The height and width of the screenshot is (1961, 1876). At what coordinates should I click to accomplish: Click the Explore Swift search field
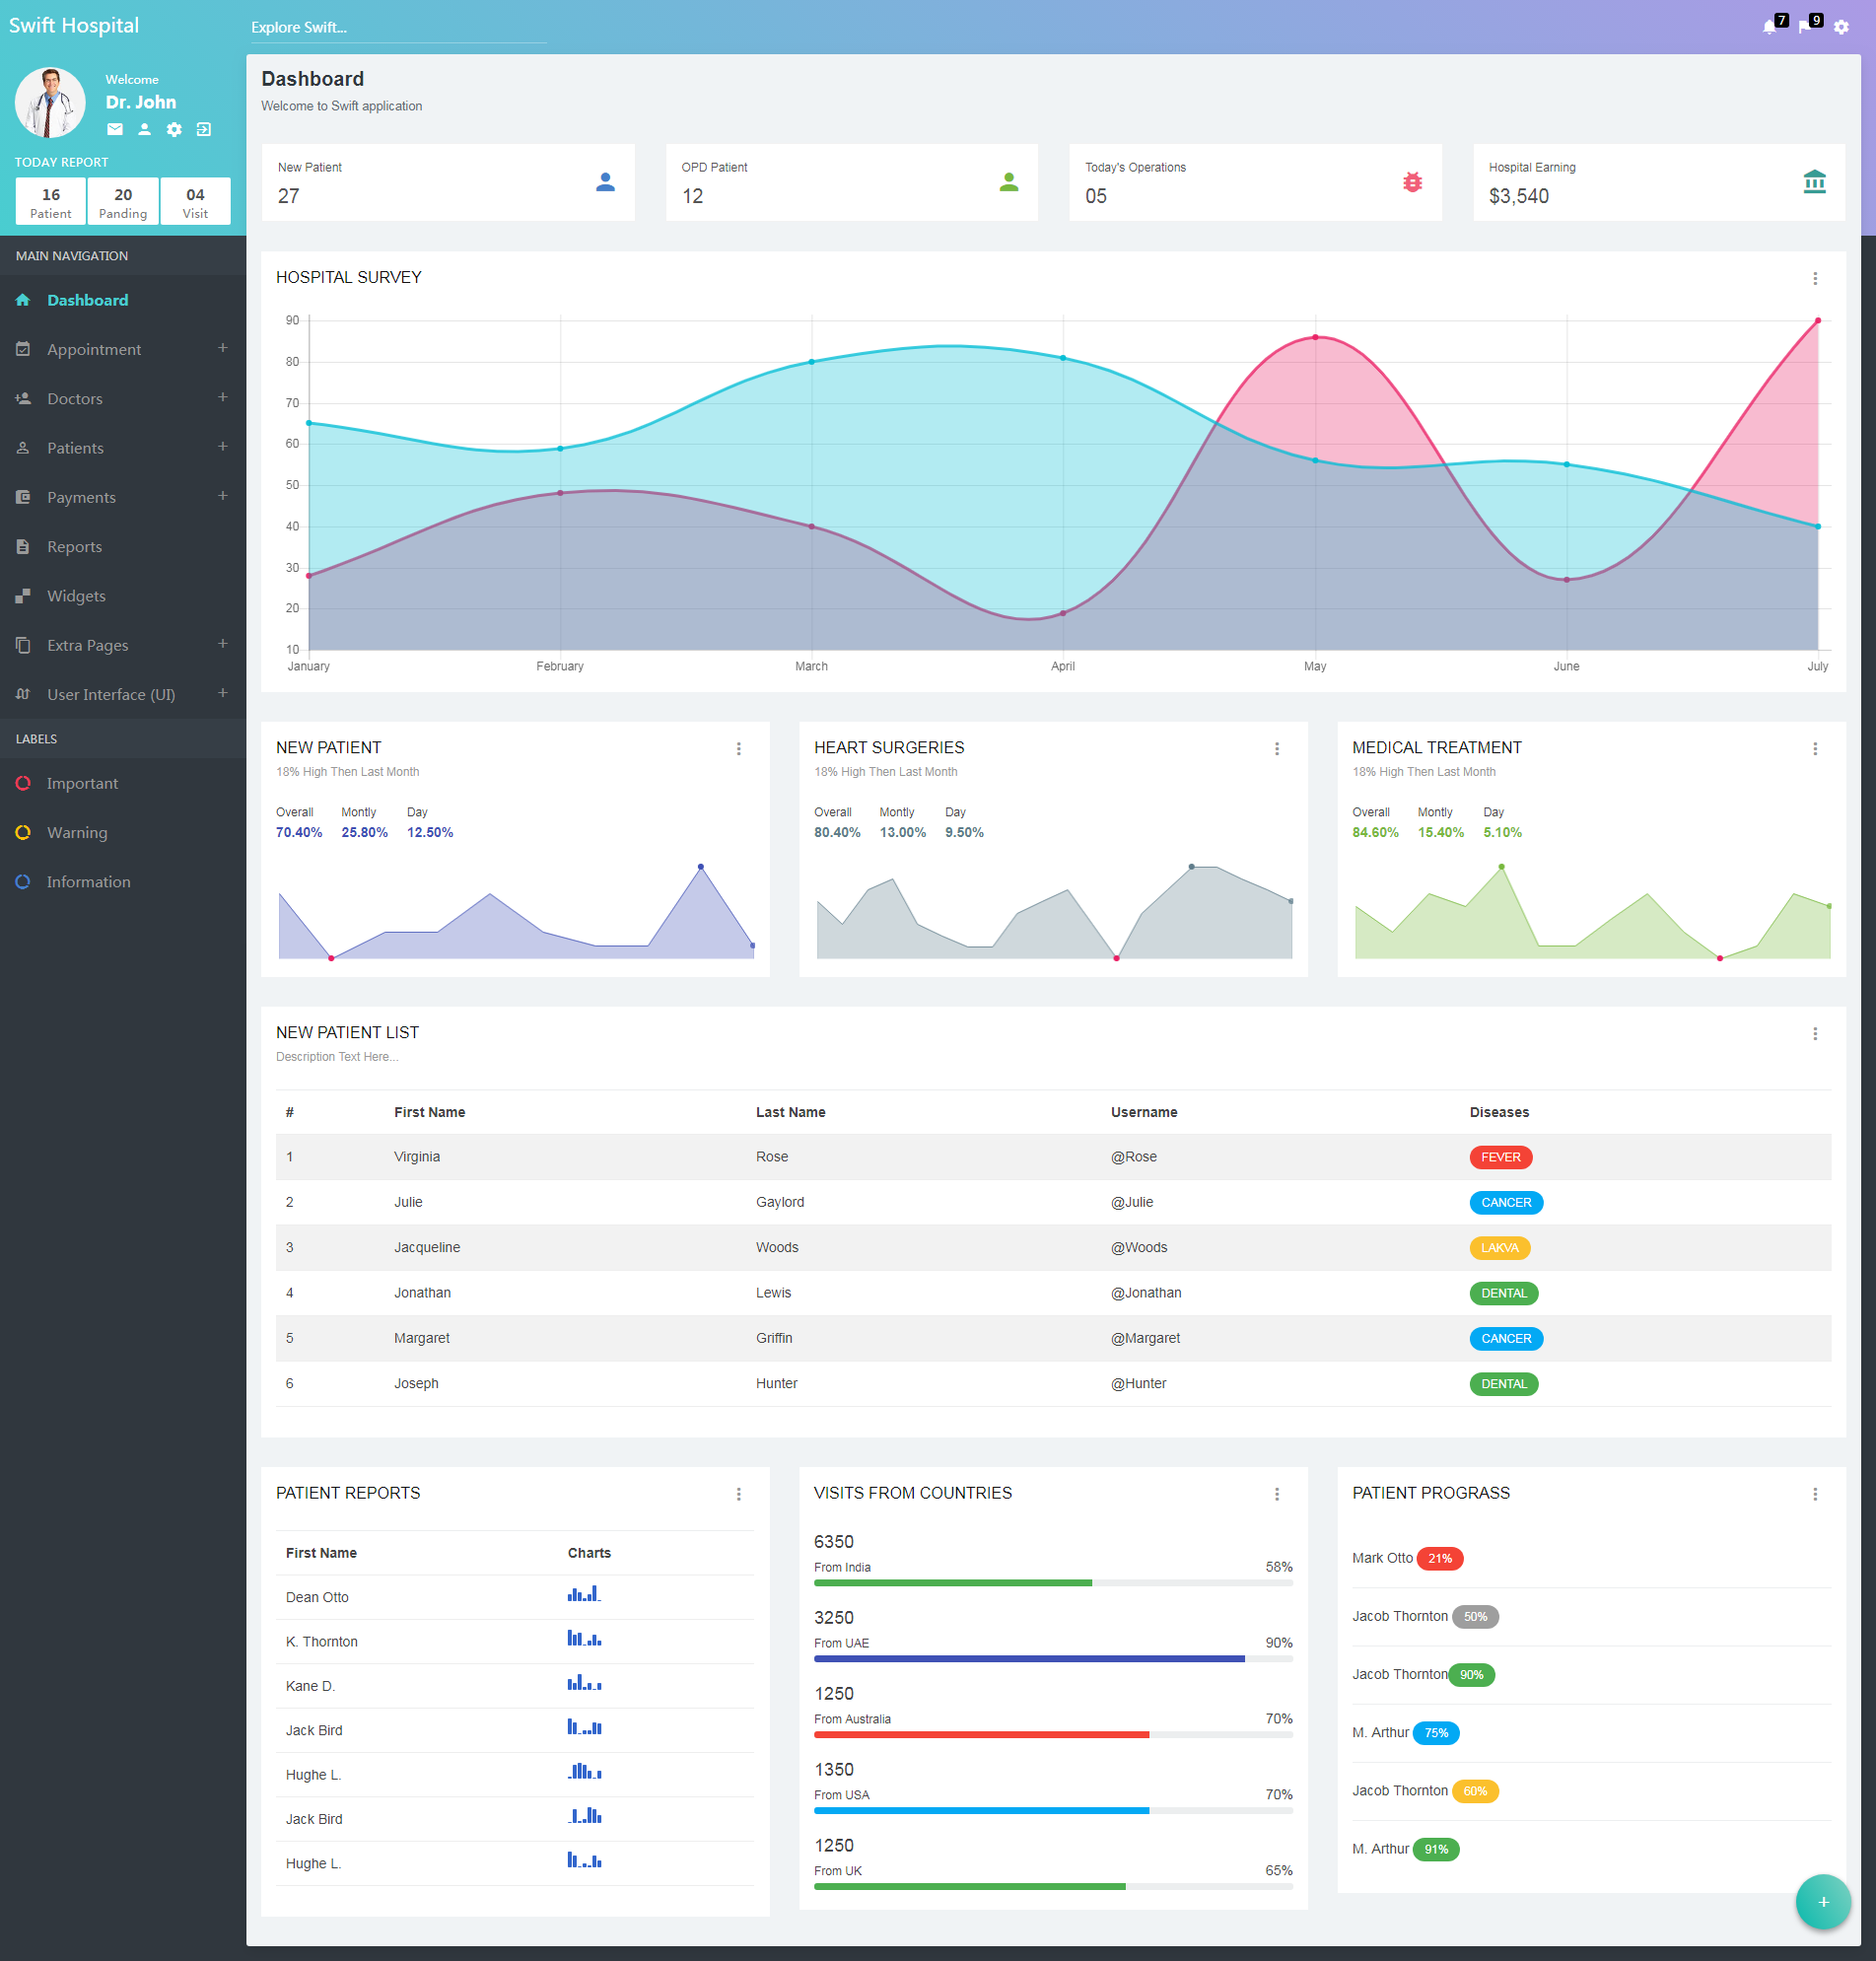point(398,28)
